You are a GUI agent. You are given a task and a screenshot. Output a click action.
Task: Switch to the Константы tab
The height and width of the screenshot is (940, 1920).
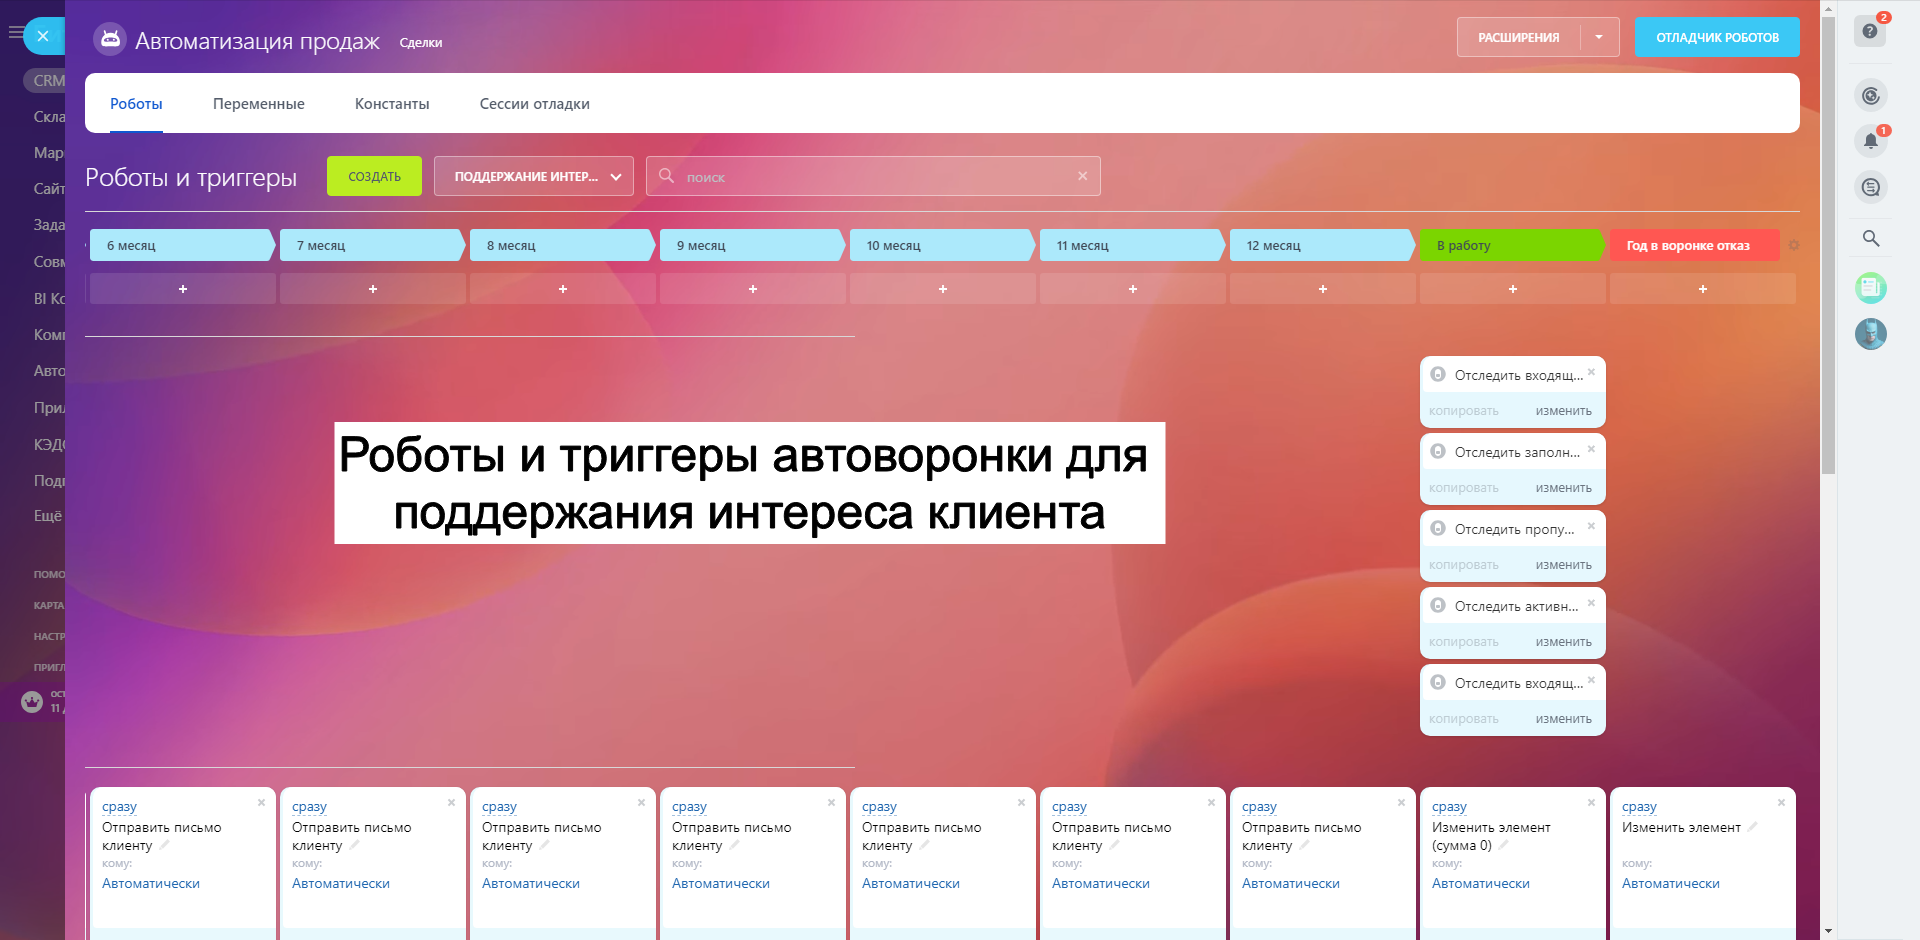[x=392, y=104]
